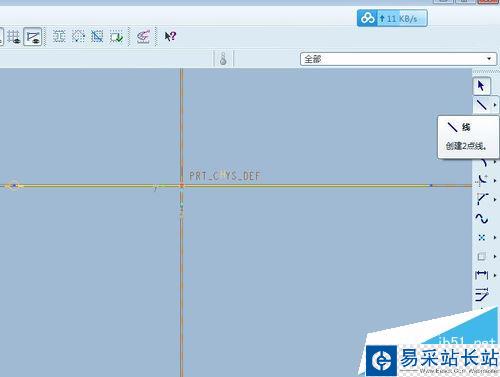Image resolution: width=500 pixels, height=377 pixels.
Task: Expand the chamfer tool flyout arrow
Action: 495,199
